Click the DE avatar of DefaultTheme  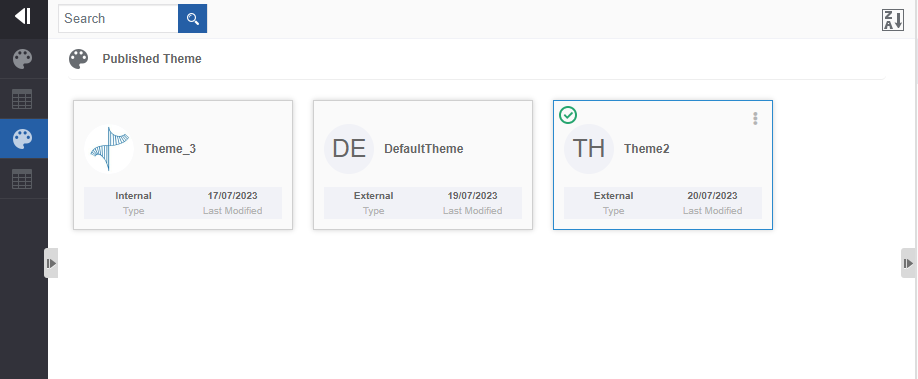(349, 149)
